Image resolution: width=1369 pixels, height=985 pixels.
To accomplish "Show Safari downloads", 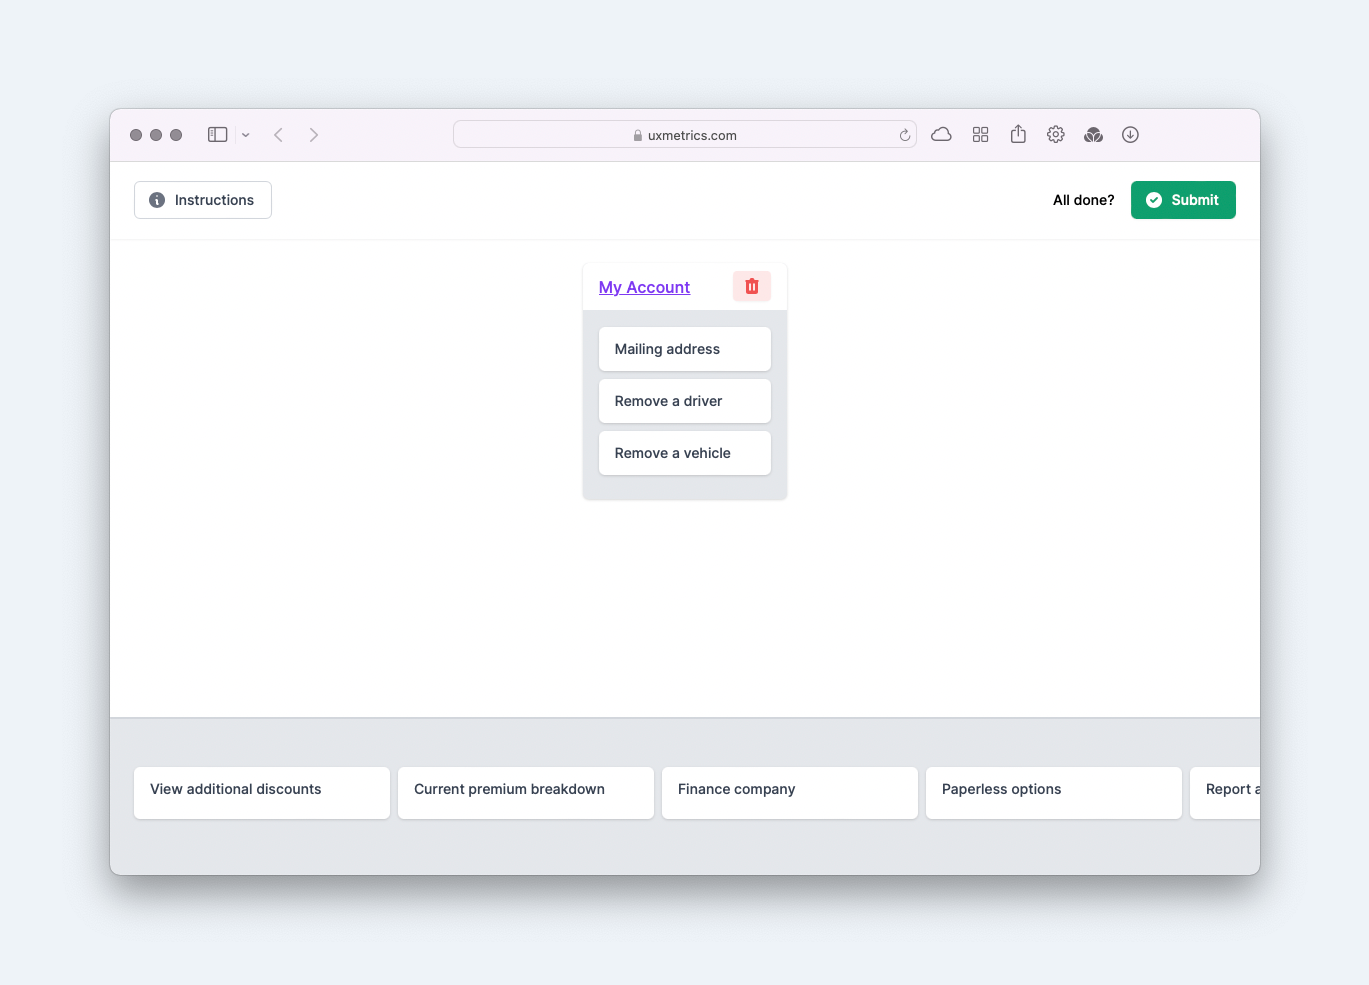I will tap(1130, 134).
